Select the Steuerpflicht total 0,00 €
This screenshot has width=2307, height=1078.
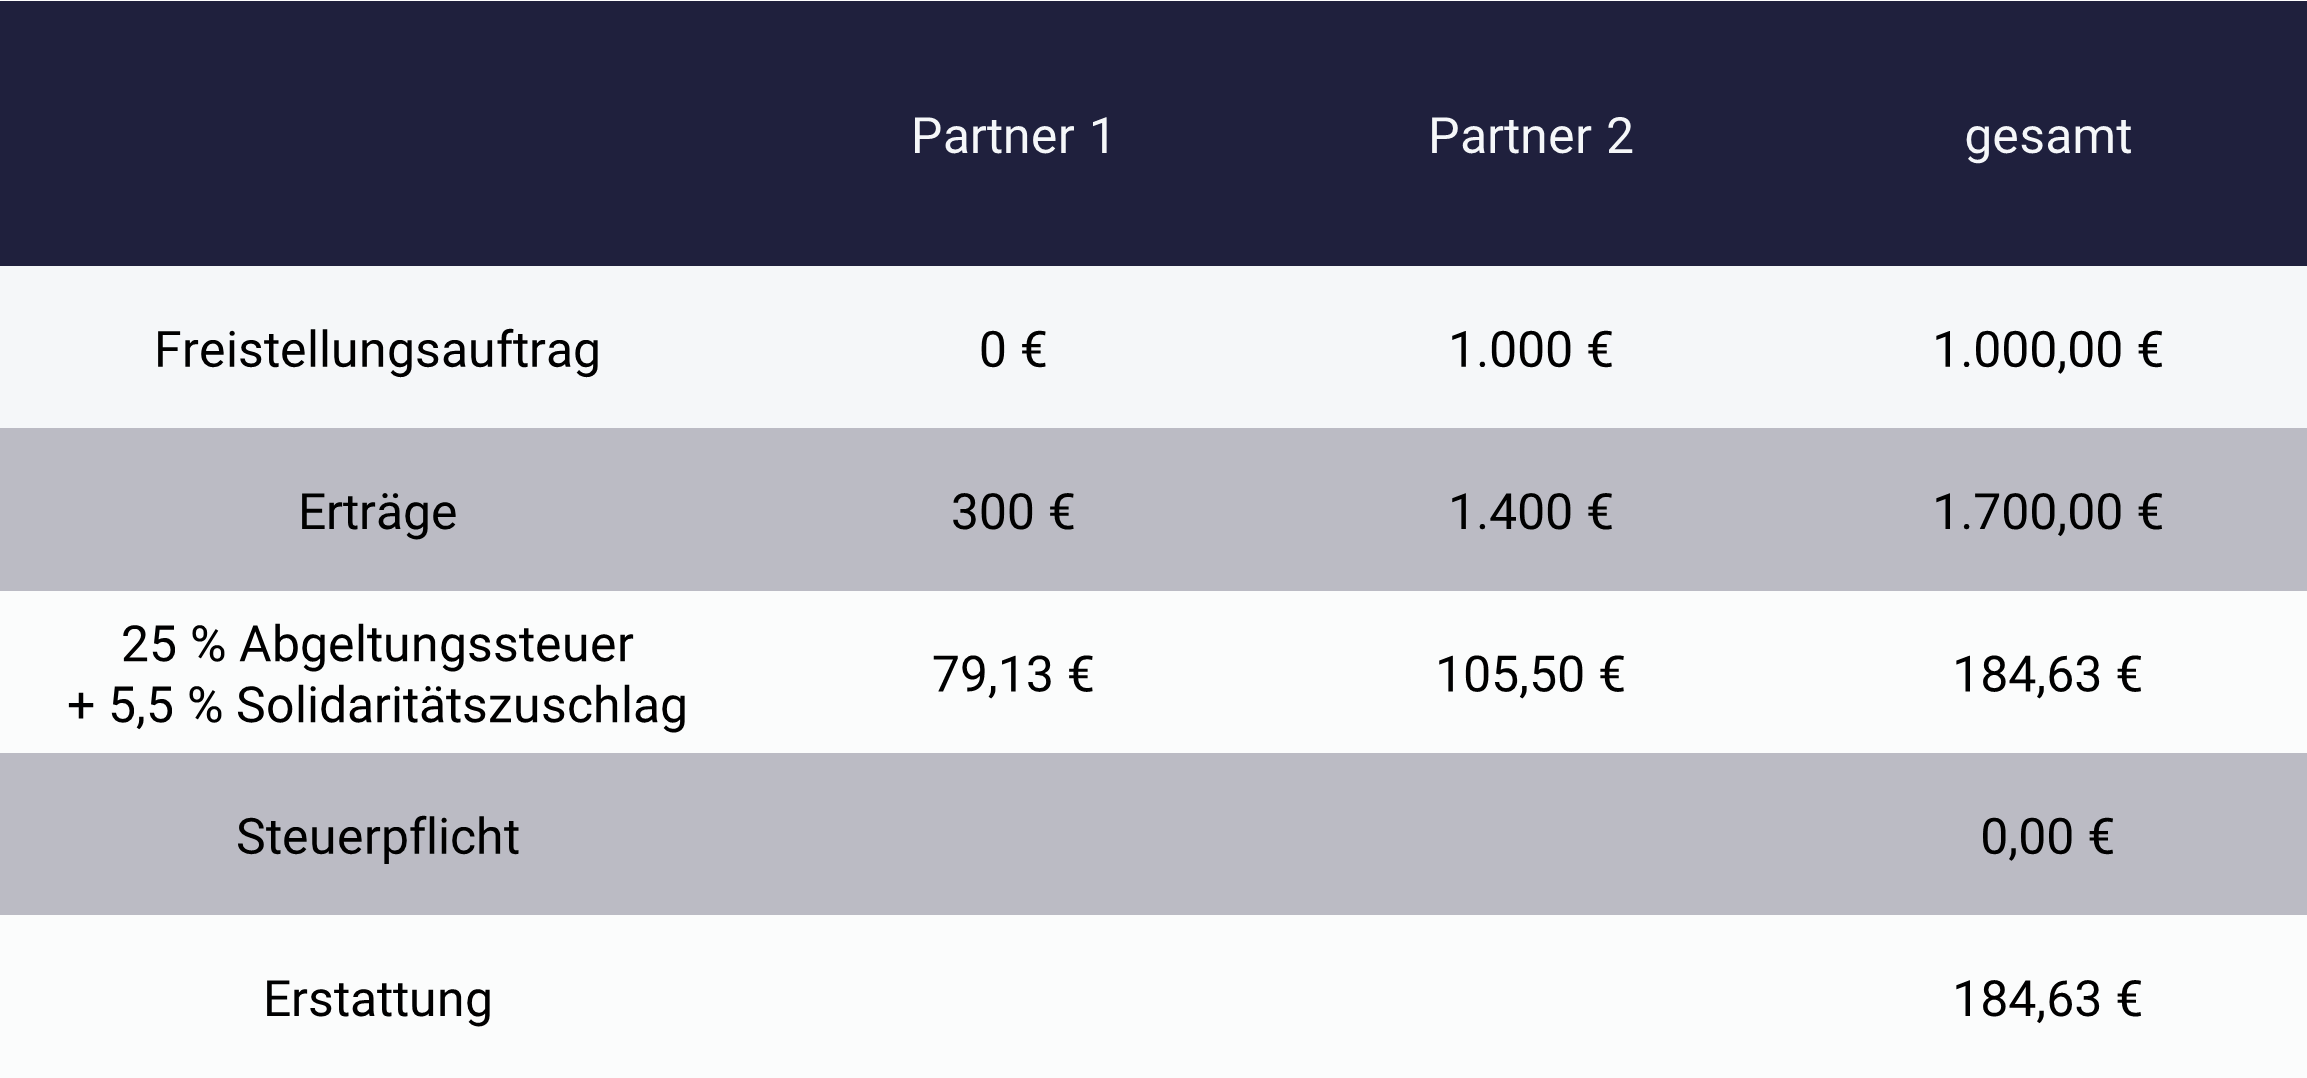[x=2047, y=836]
